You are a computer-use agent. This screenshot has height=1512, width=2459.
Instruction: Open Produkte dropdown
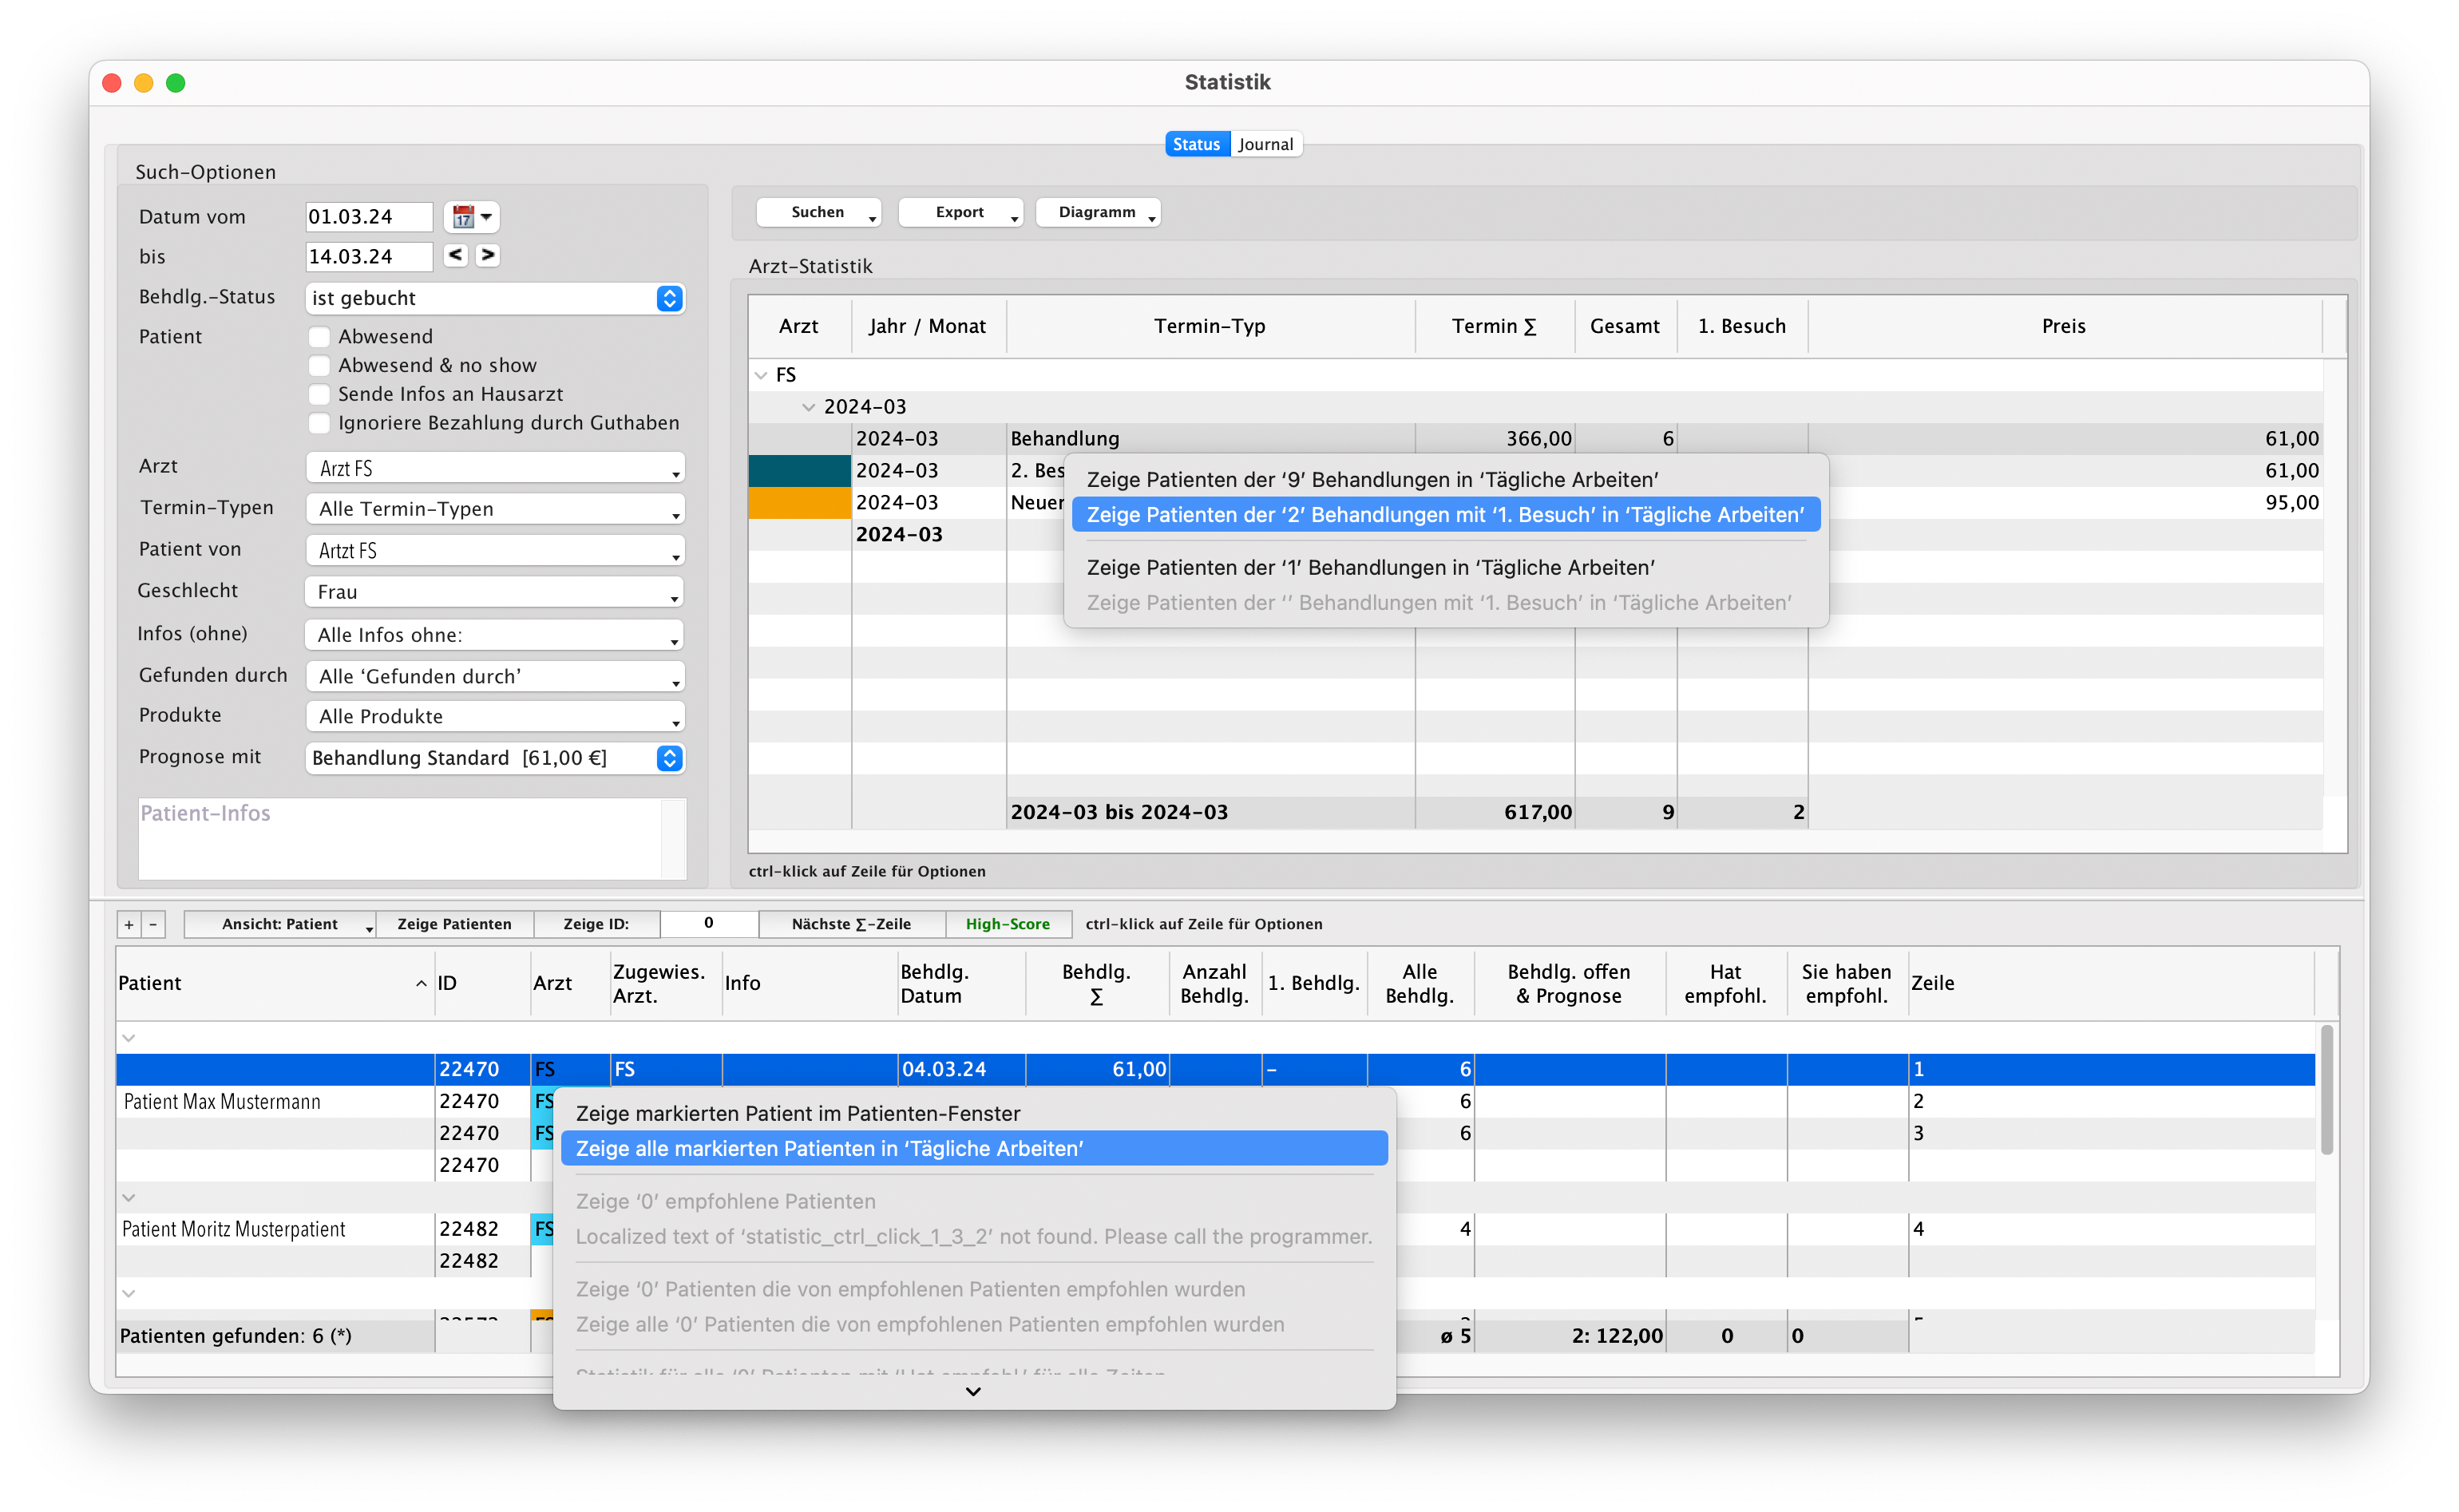[x=495, y=717]
